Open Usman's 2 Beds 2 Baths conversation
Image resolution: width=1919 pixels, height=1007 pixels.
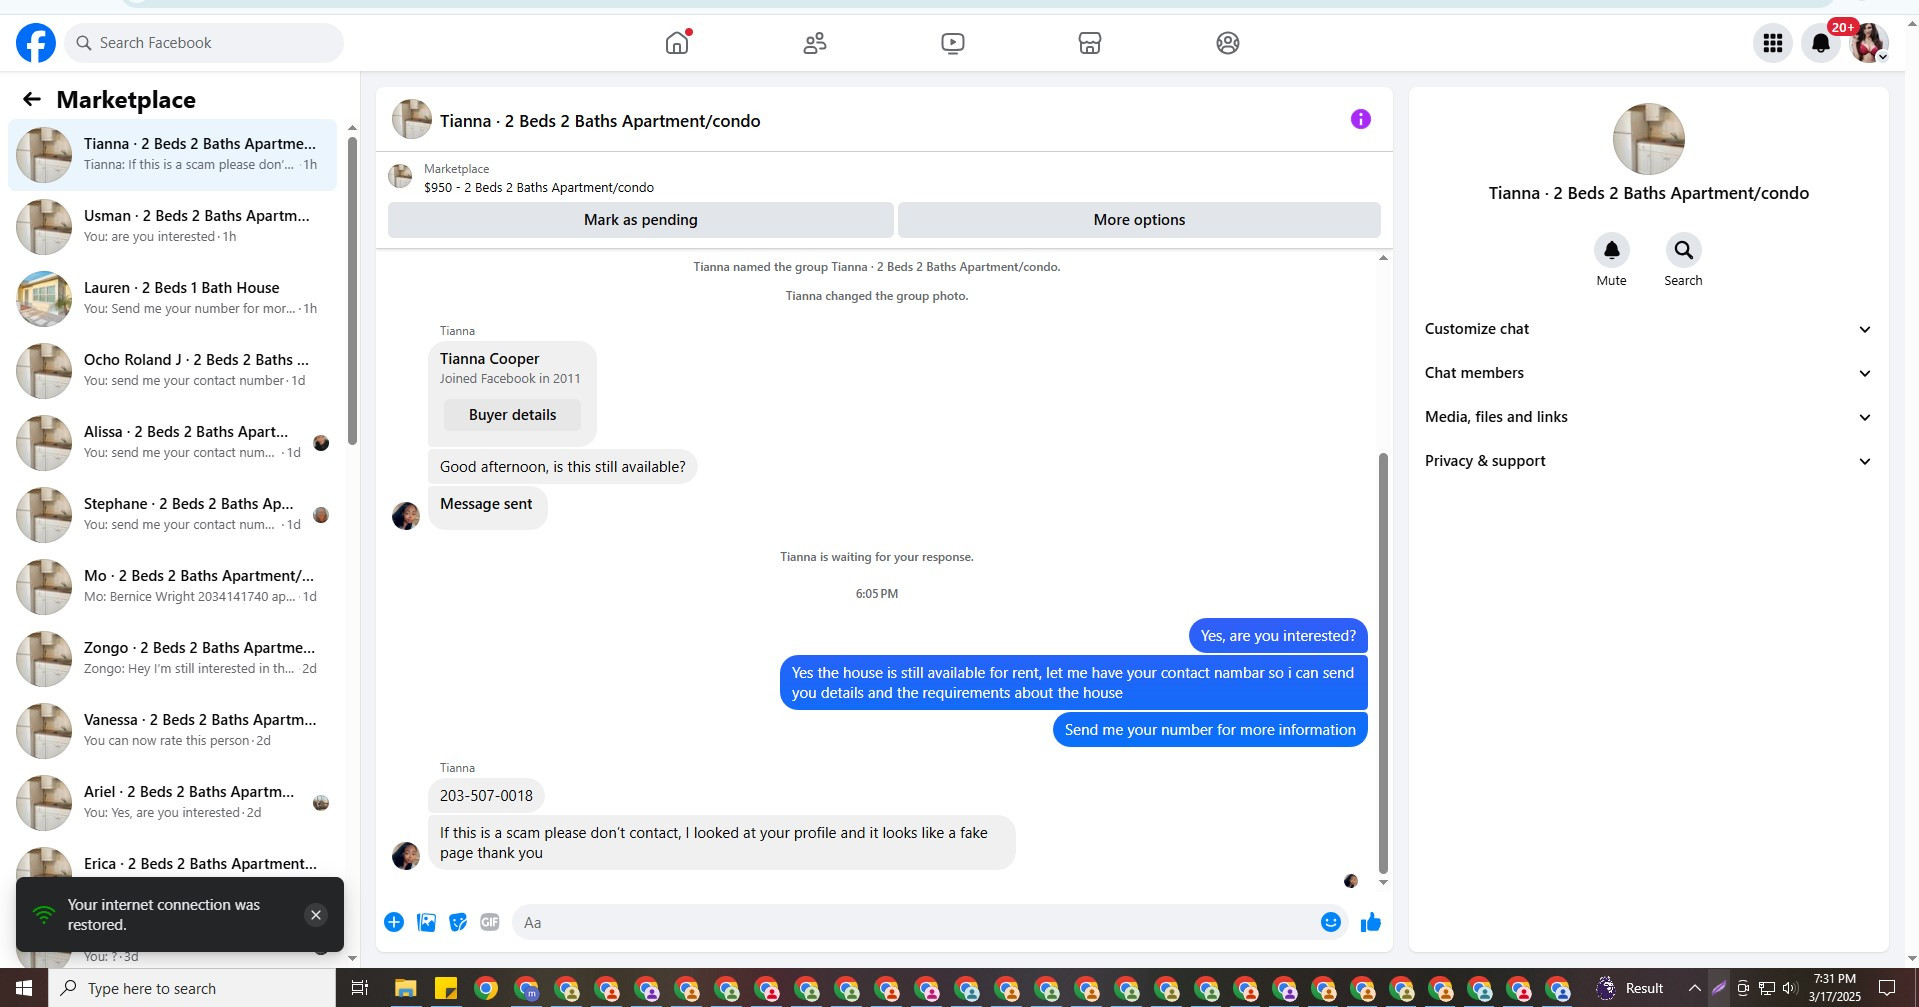pyautogui.click(x=172, y=226)
